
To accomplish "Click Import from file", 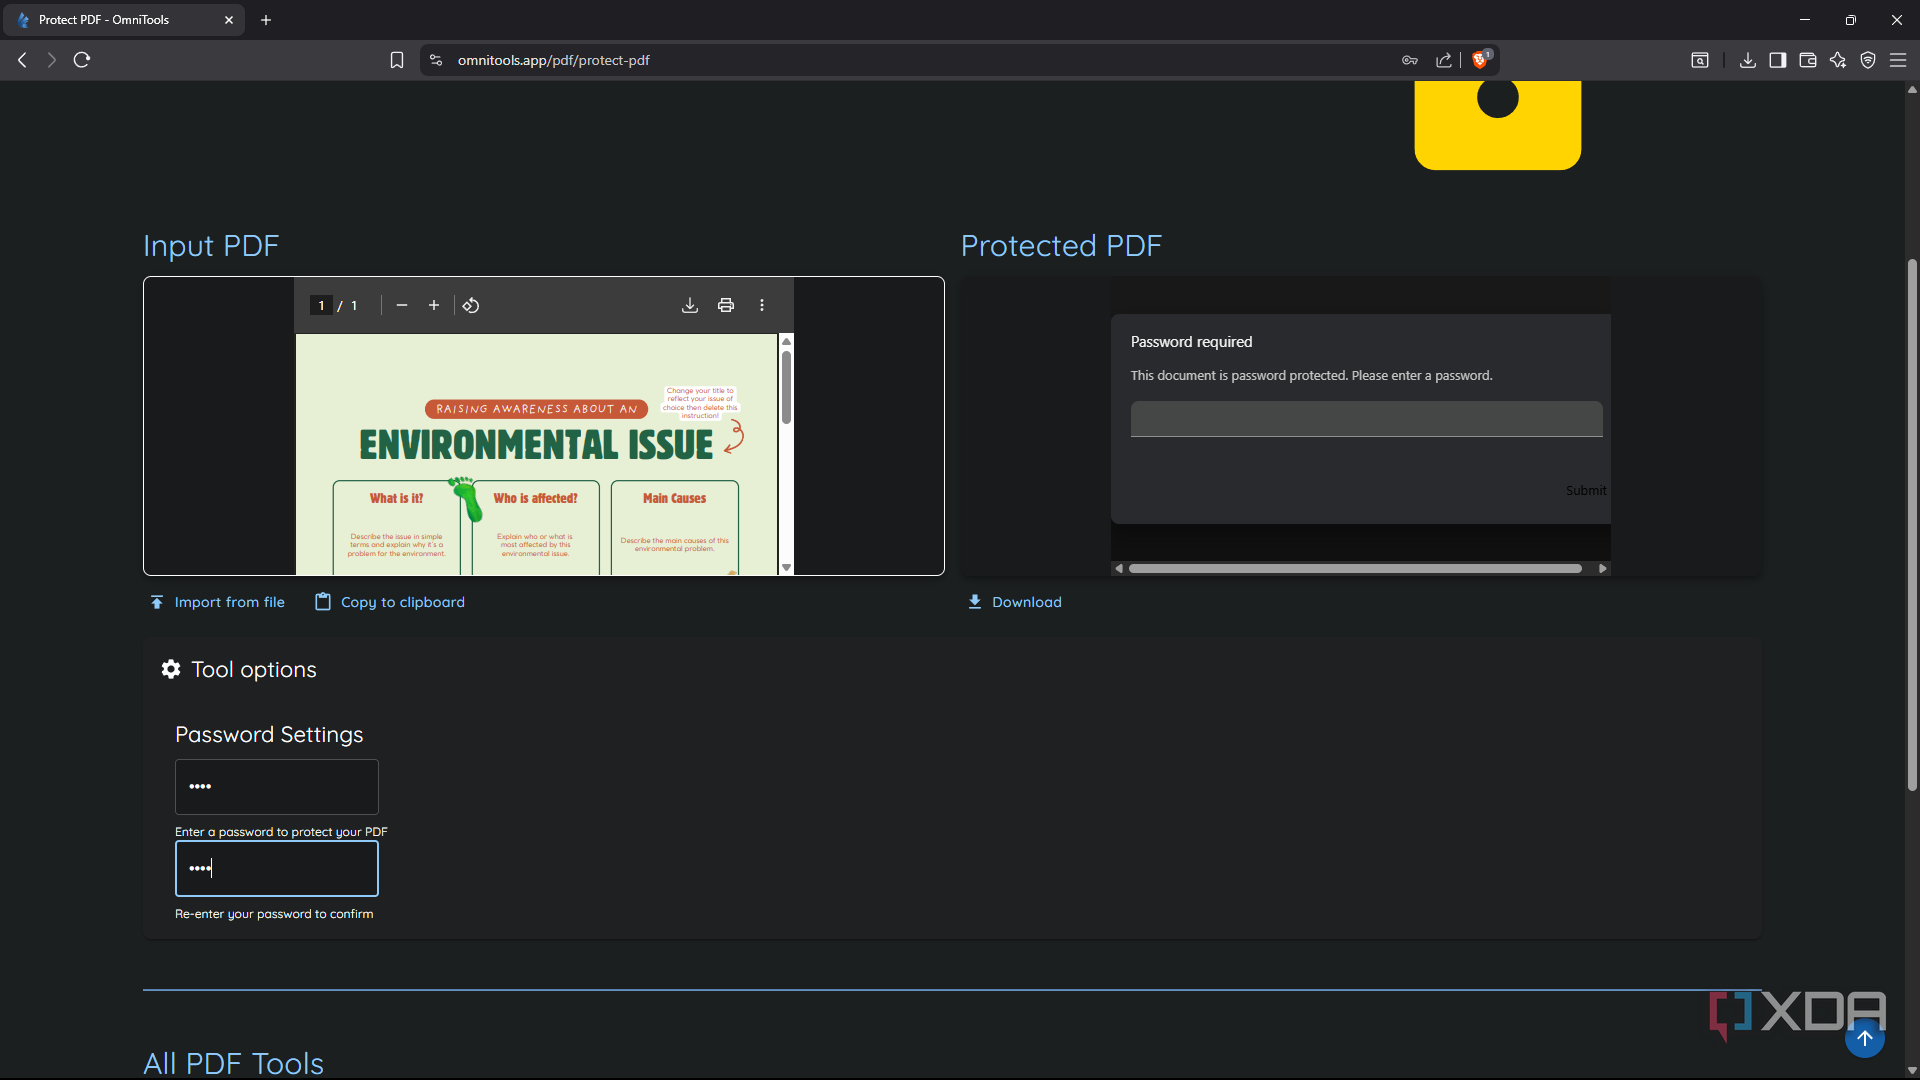I will [217, 602].
